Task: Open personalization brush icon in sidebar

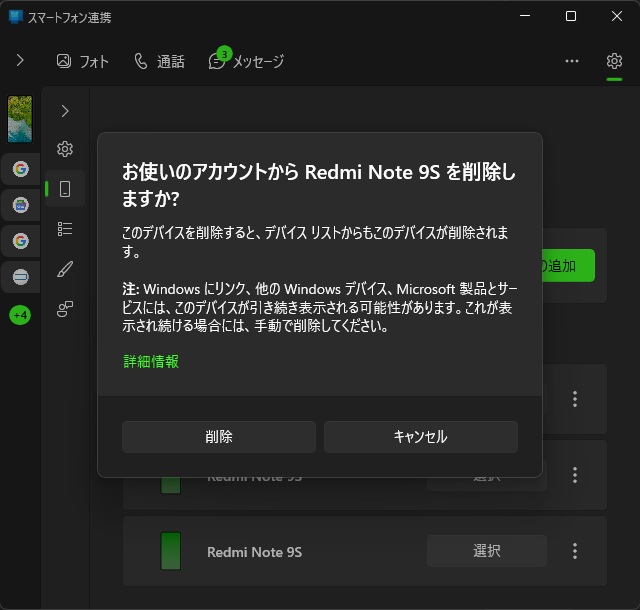Action: (x=65, y=269)
